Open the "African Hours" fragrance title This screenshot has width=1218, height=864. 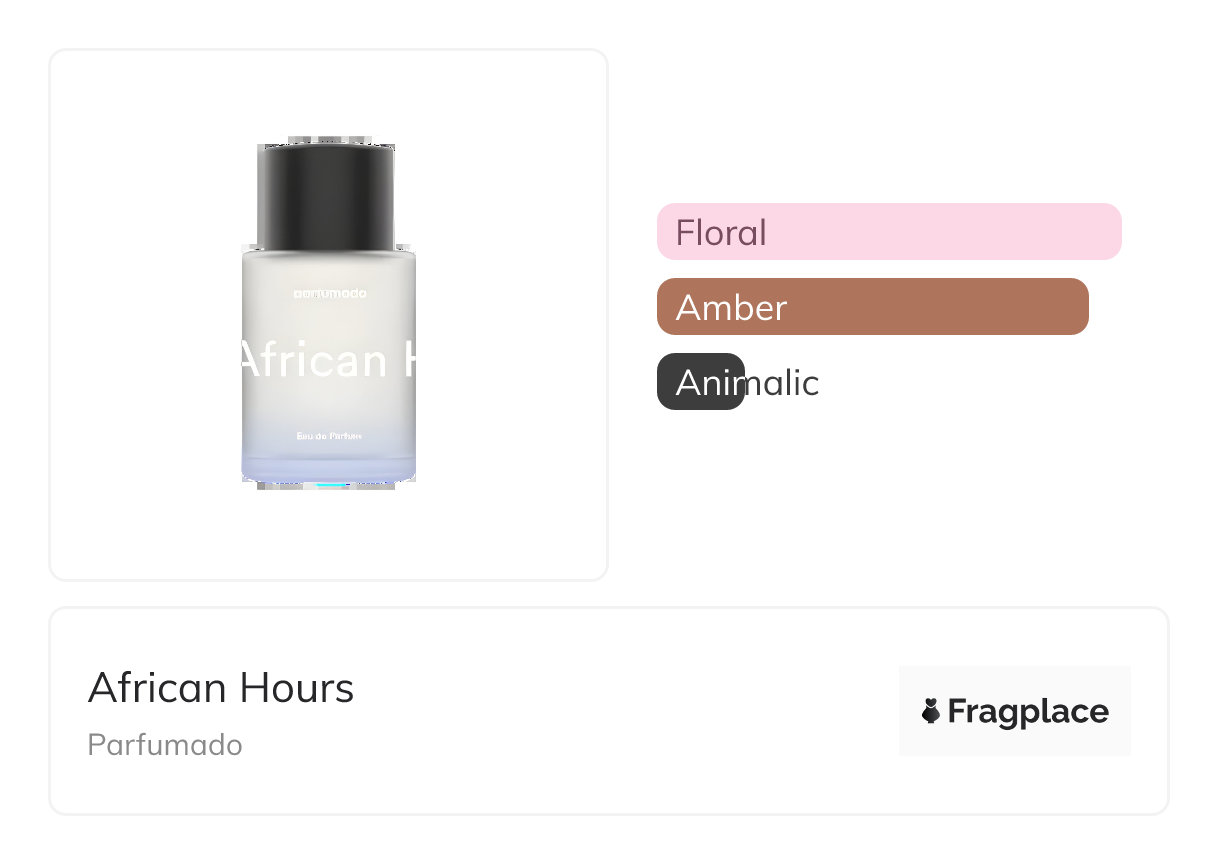[221, 688]
